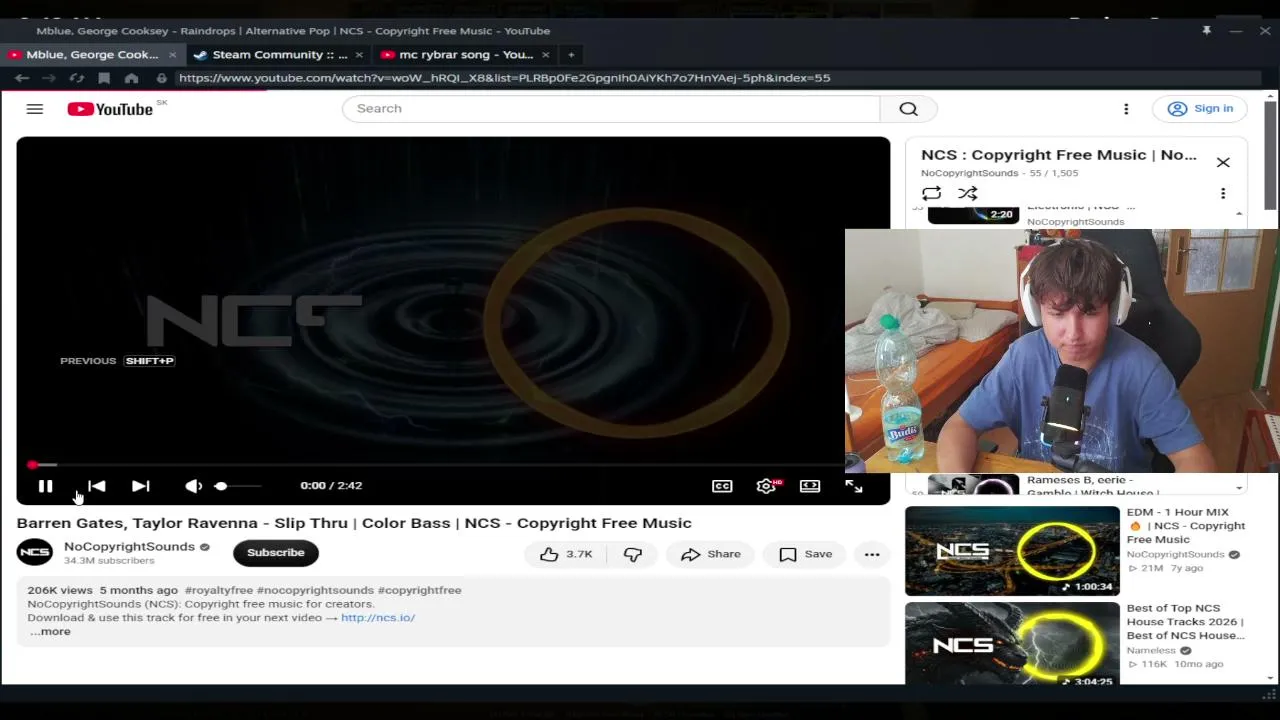Expand the description with ...more

[50, 632]
